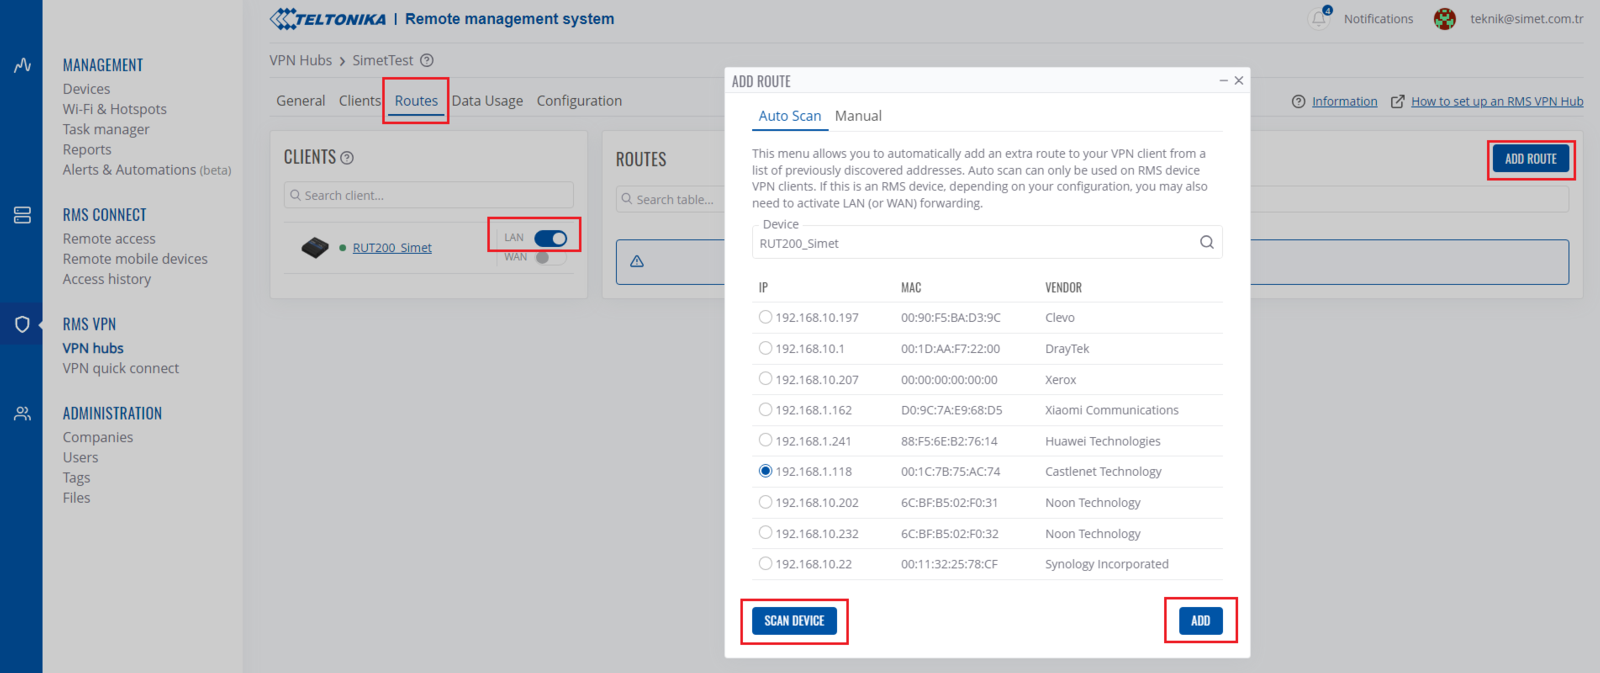1600x673 pixels.
Task: Select radio button for 192.168.10.22 Synology
Action: (x=765, y=564)
